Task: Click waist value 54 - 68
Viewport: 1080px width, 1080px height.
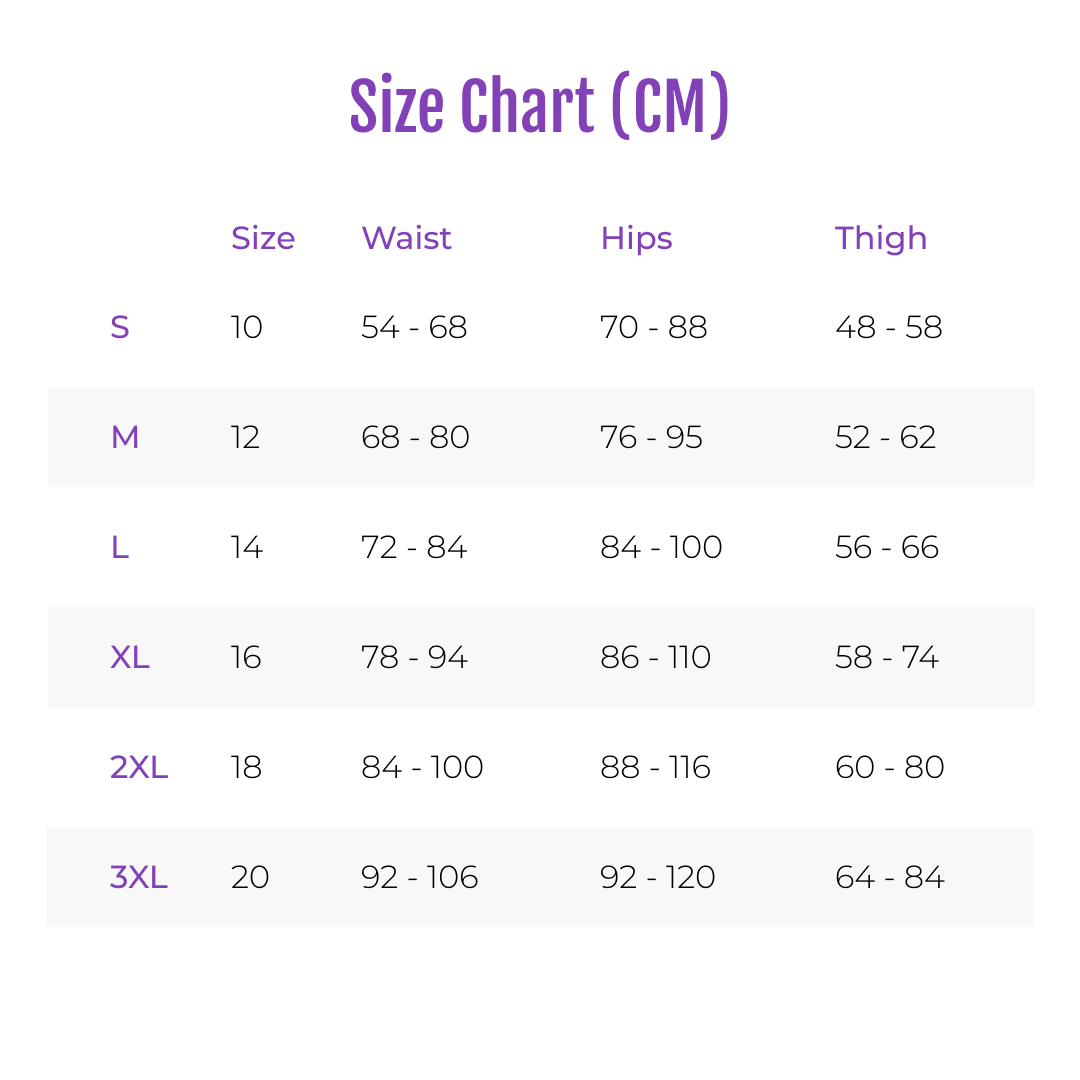Action: [x=414, y=327]
